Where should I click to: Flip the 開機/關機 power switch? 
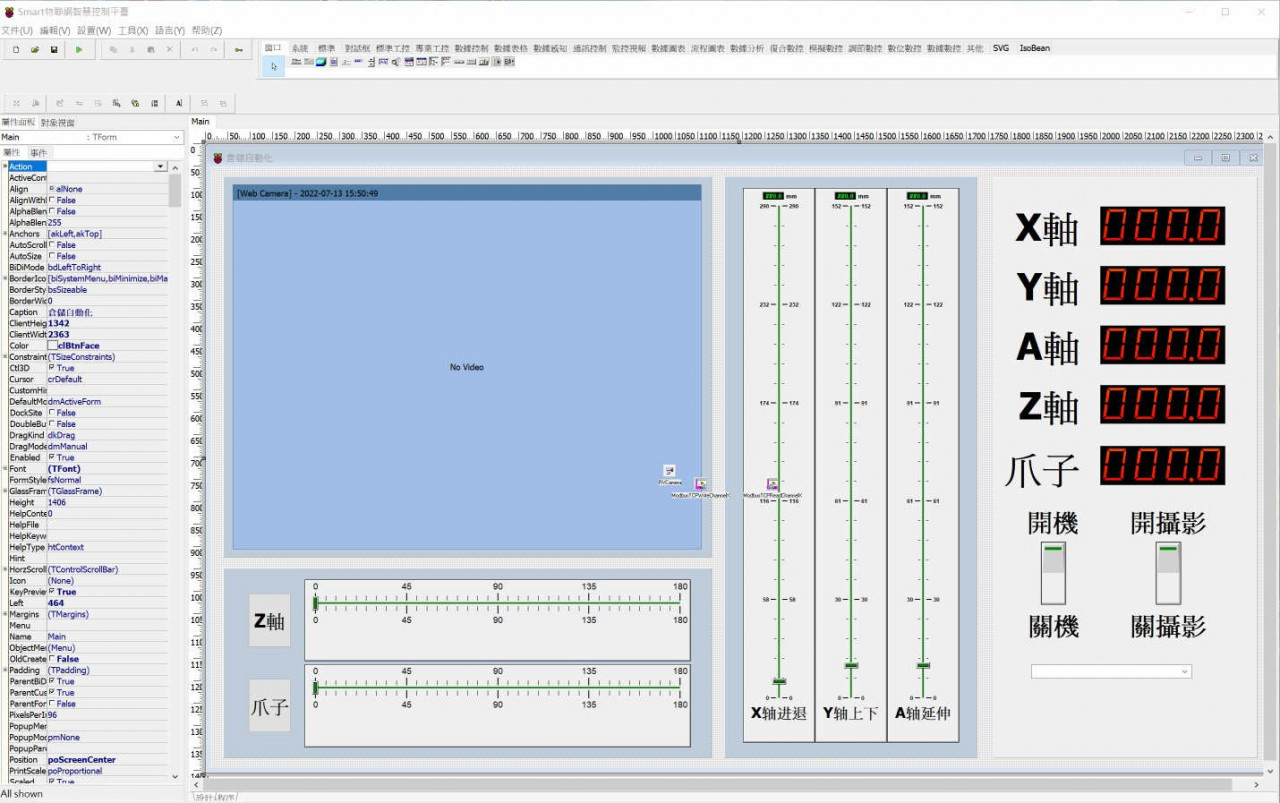(x=1053, y=573)
